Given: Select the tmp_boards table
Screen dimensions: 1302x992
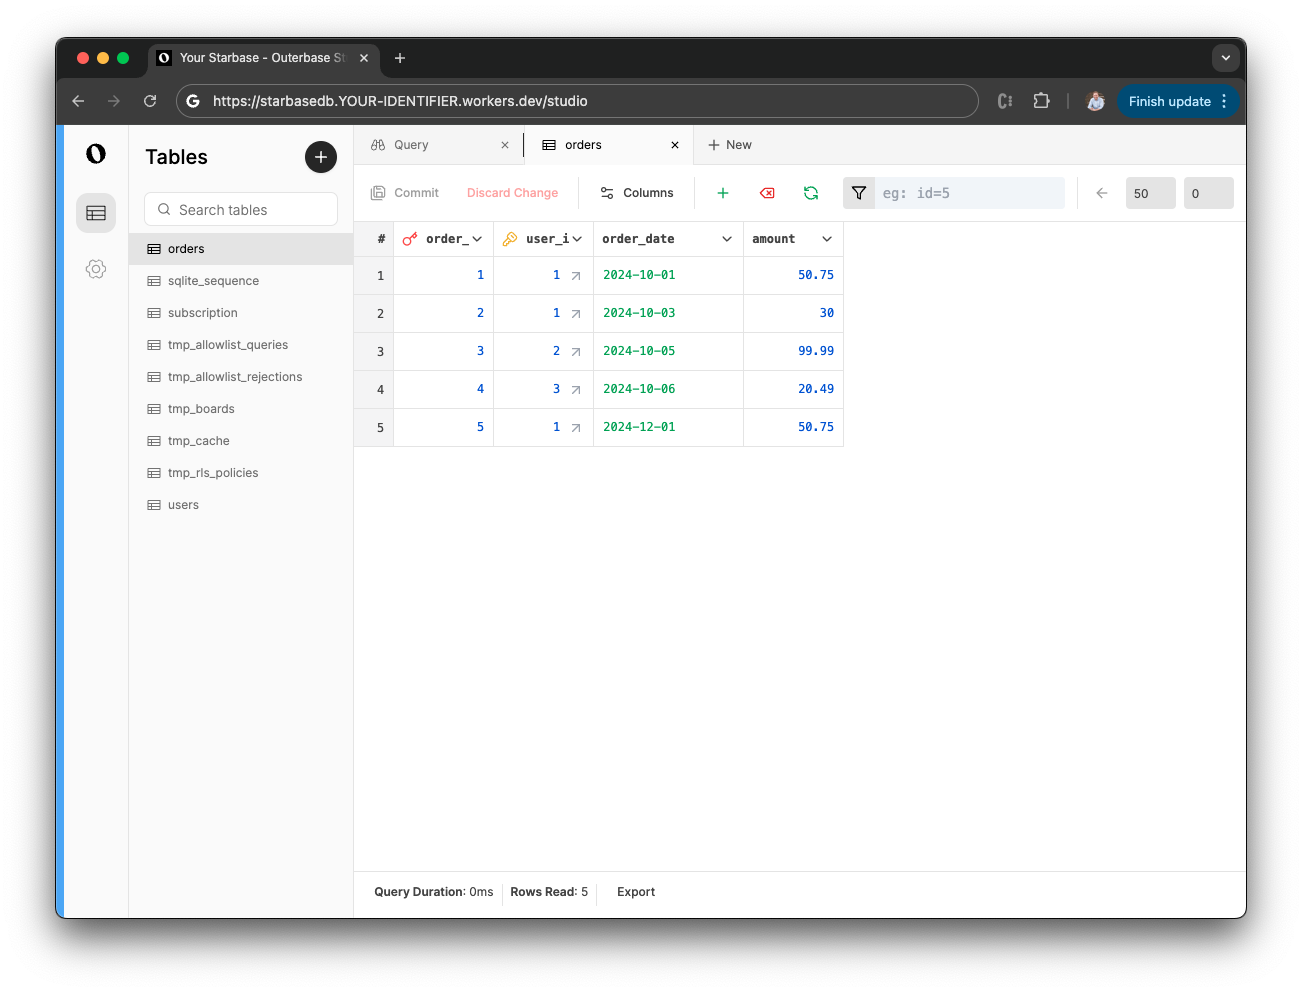Looking at the screenshot, I should pyautogui.click(x=241, y=409).
